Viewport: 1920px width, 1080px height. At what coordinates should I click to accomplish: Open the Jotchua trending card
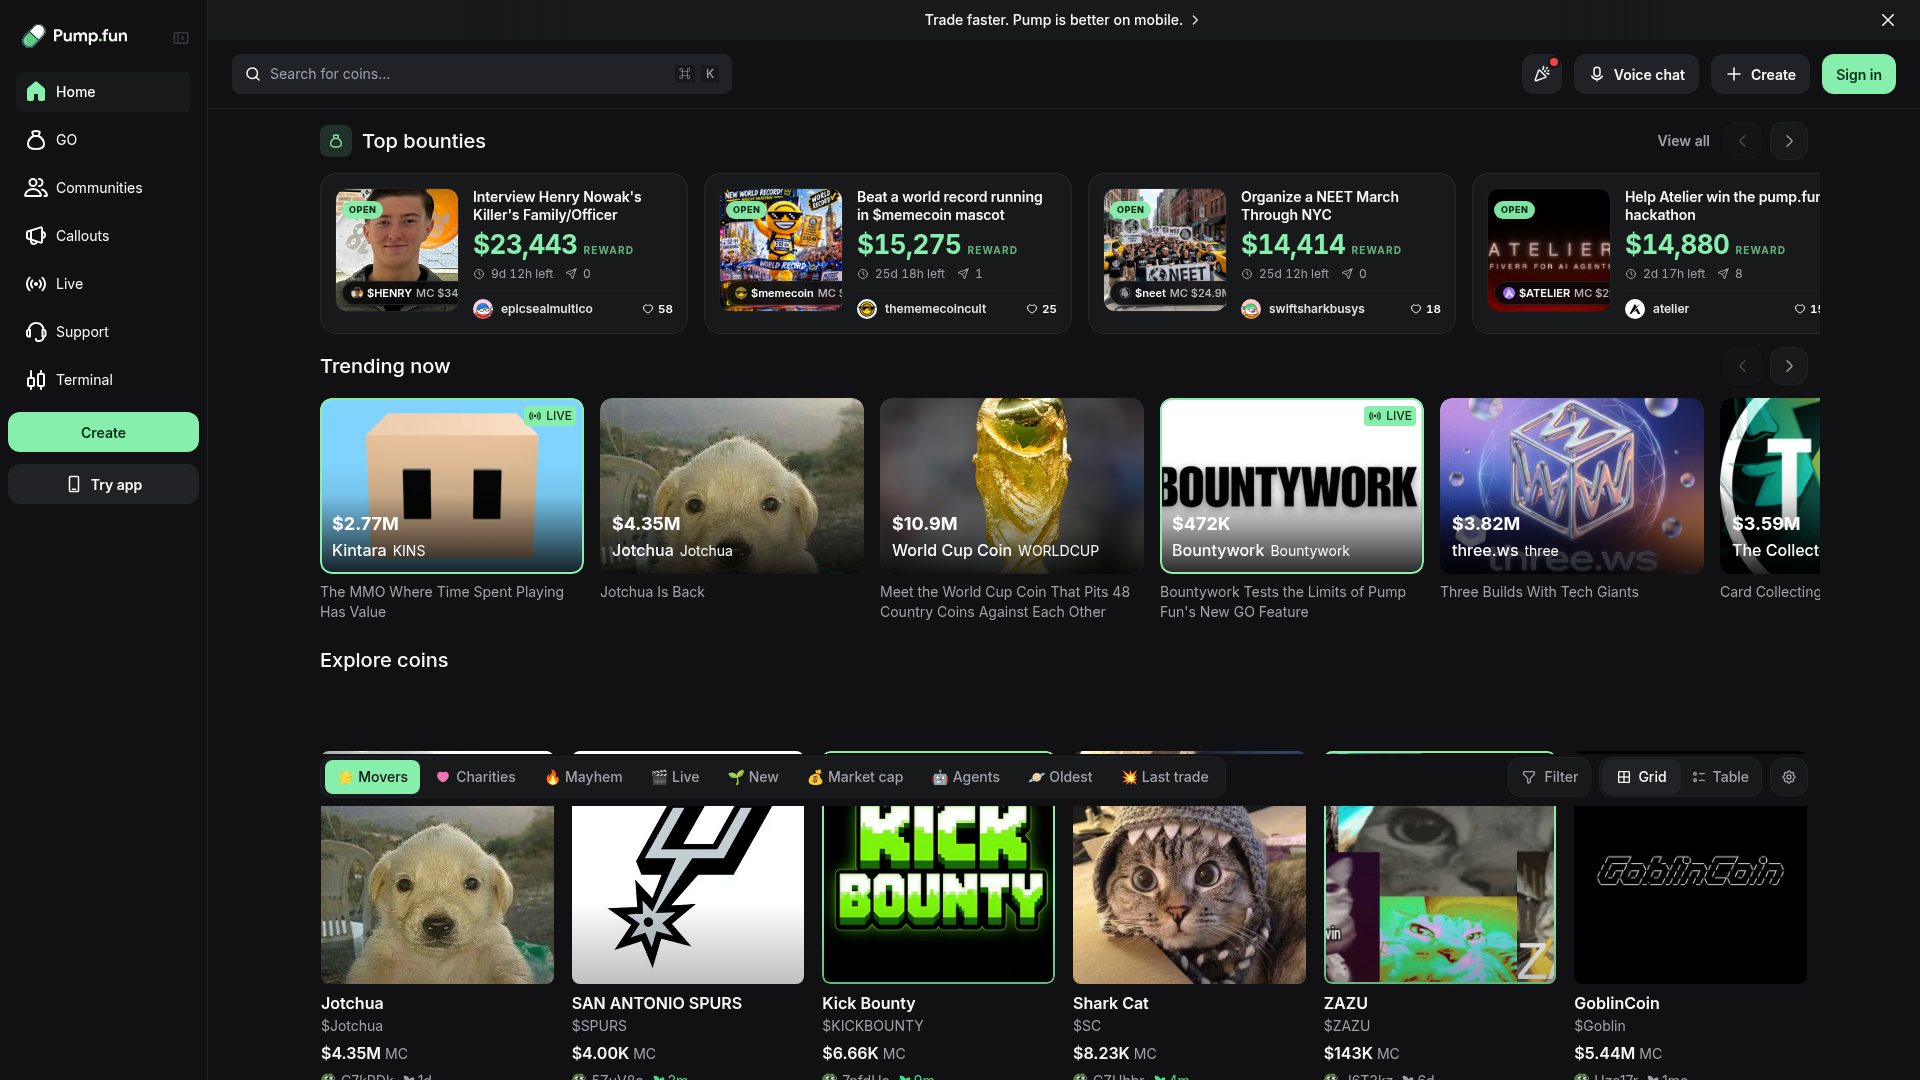click(732, 486)
